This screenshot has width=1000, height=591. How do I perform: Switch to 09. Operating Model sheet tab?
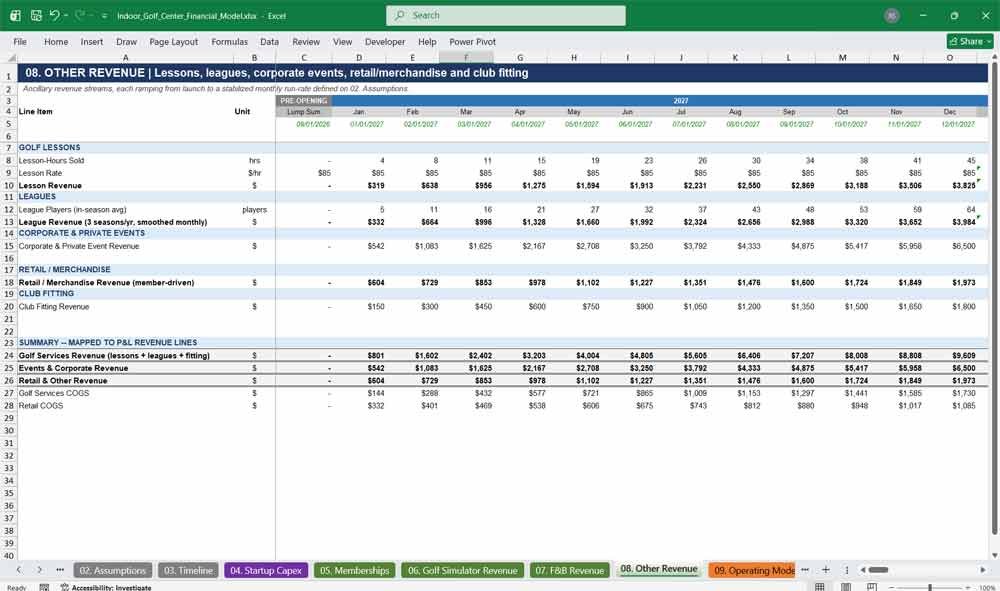click(x=753, y=571)
